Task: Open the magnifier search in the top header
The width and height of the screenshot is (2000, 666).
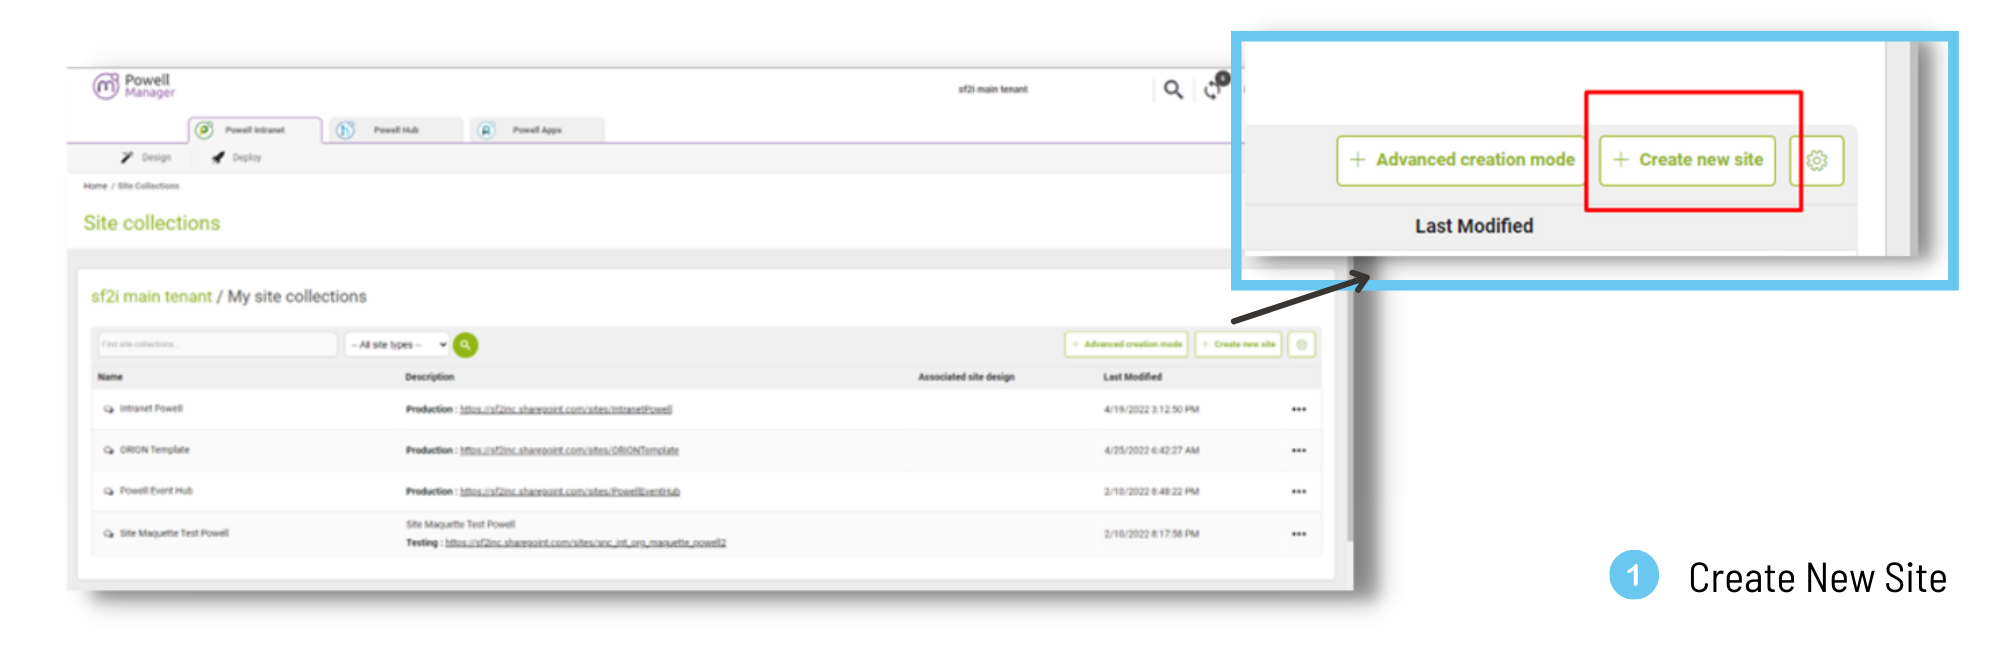Action: pos(1173,90)
